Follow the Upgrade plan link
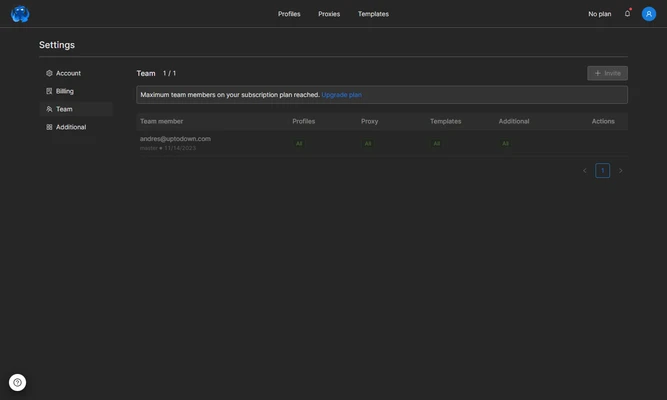Screen dimensions: 667x400 342,95
